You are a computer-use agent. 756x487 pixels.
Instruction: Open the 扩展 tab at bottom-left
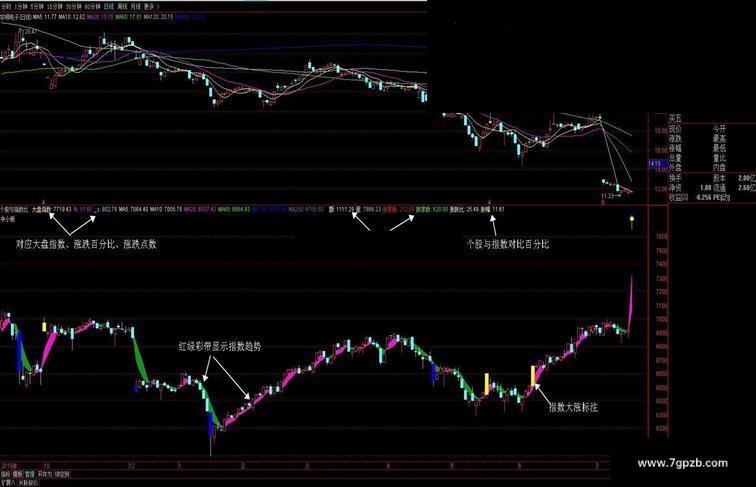pos(8,483)
